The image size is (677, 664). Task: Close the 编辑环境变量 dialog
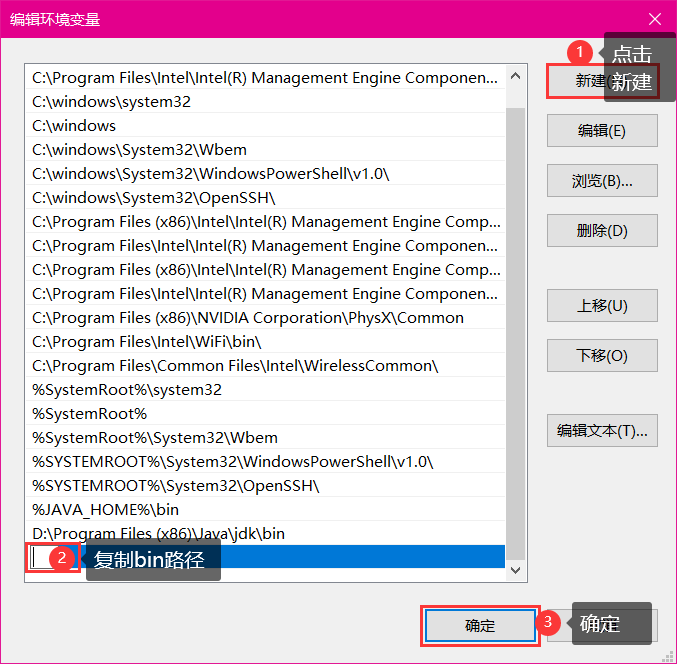pos(655,19)
